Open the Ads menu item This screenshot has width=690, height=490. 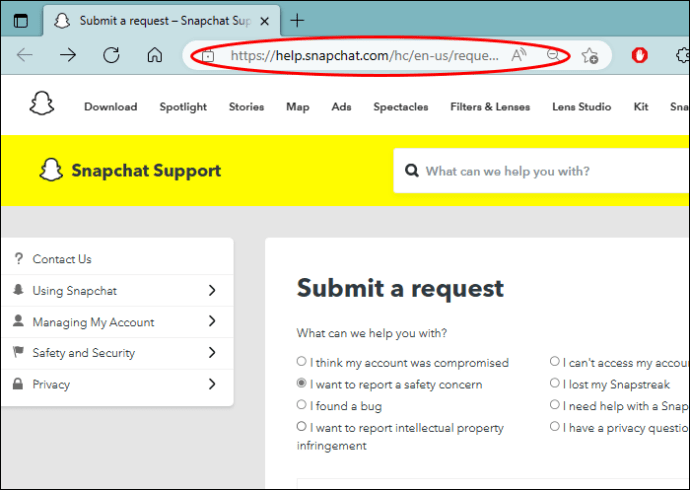coord(341,107)
